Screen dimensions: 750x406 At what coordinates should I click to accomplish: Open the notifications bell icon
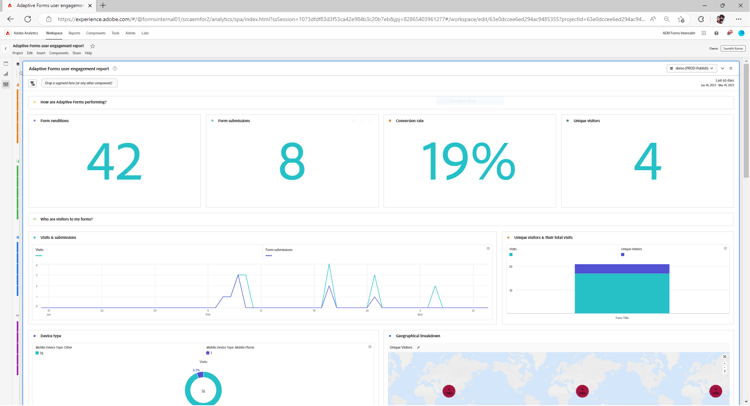tap(729, 33)
